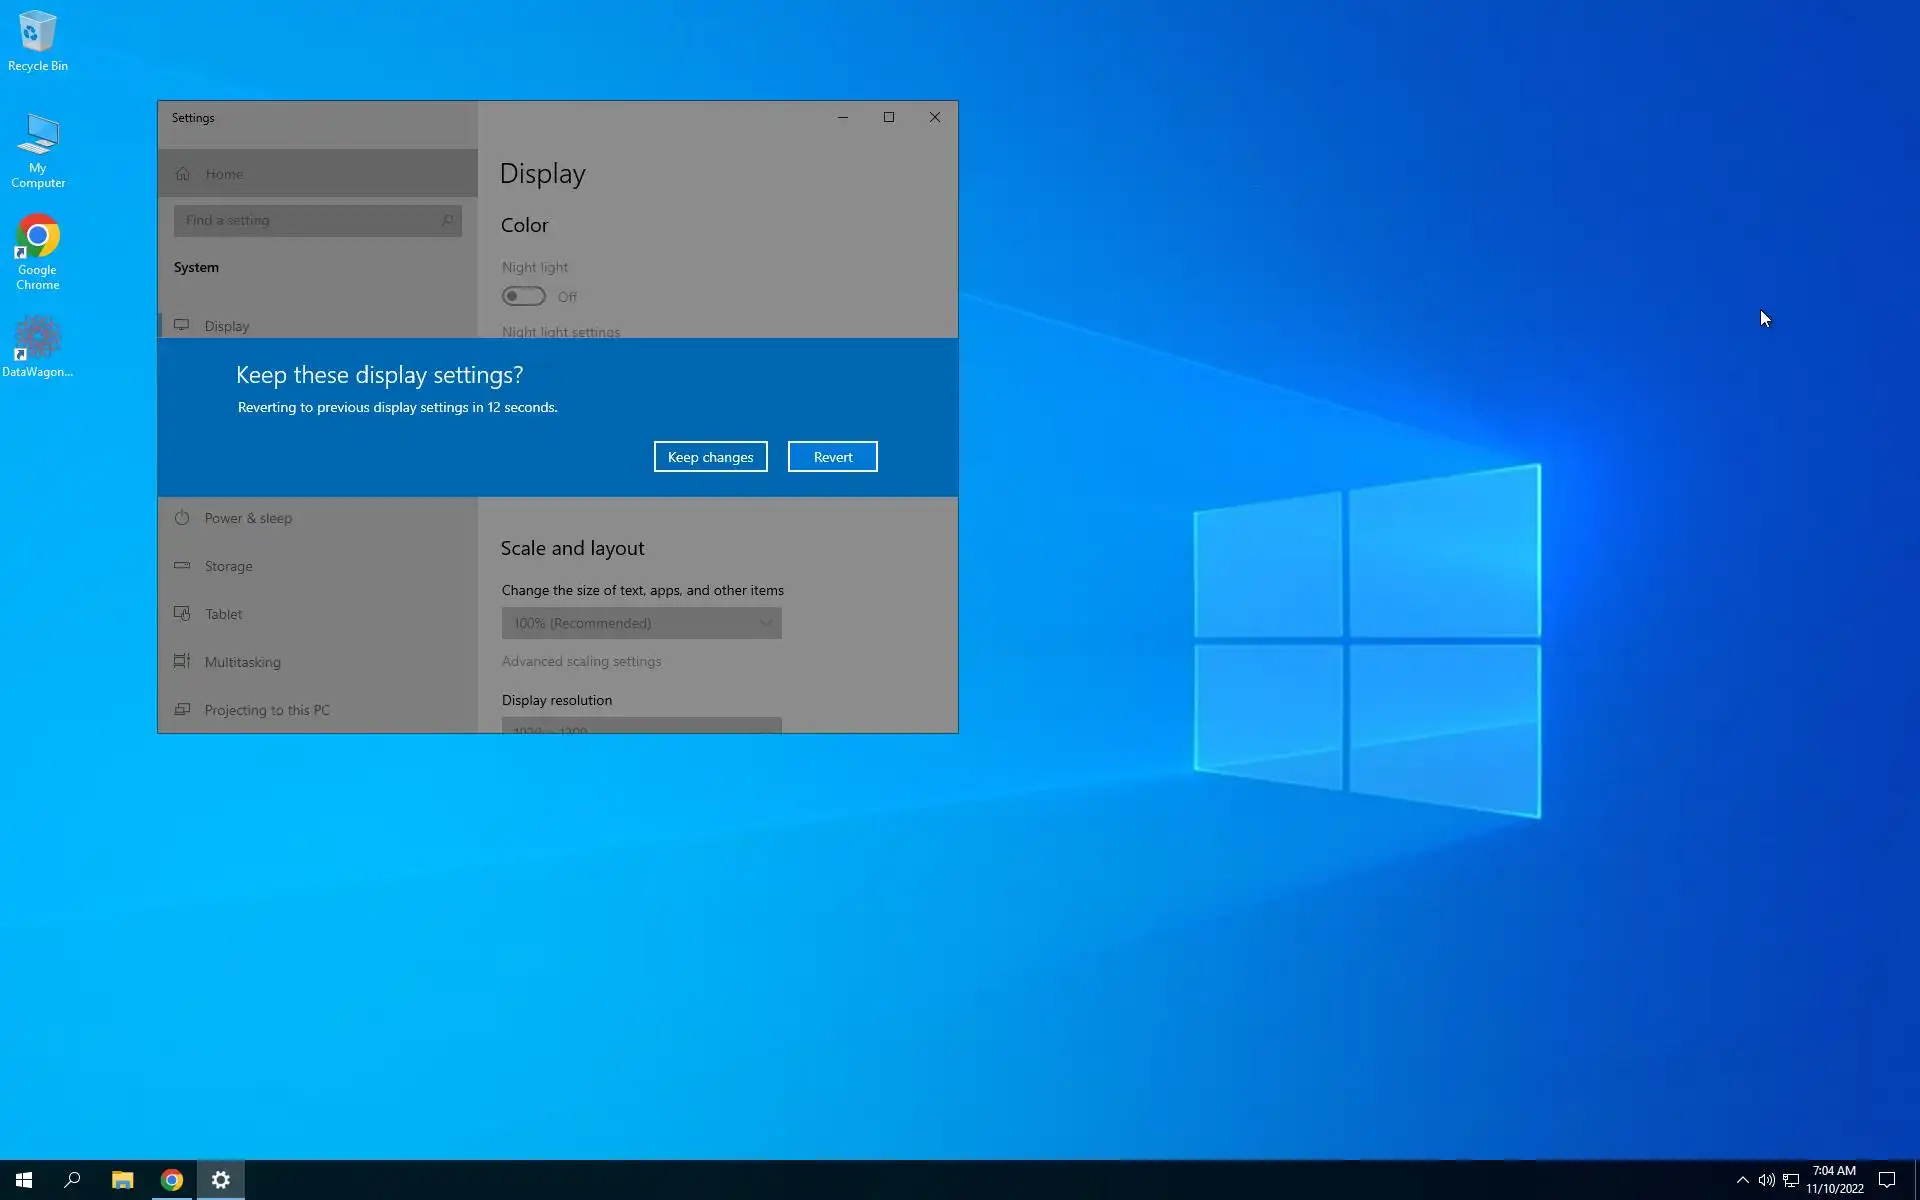Viewport: 1920px width, 1200px height.
Task: Click the Revert button
Action: 832,457
